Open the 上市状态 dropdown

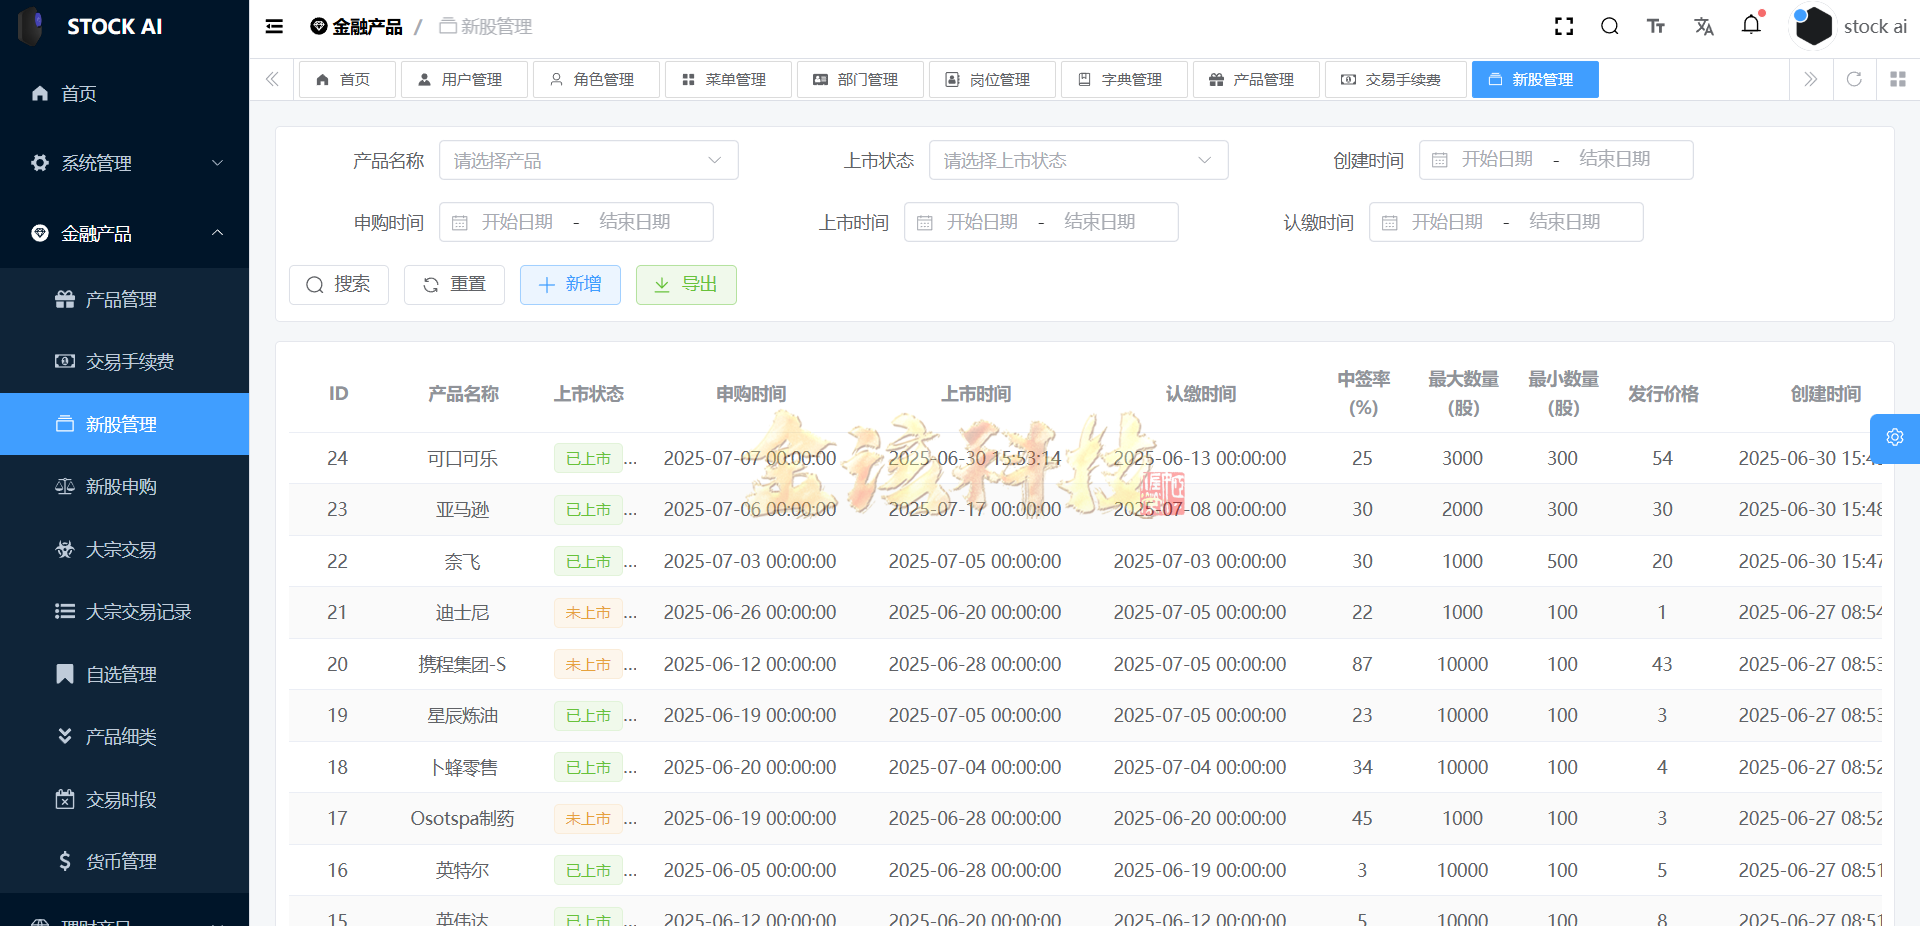(x=1078, y=160)
